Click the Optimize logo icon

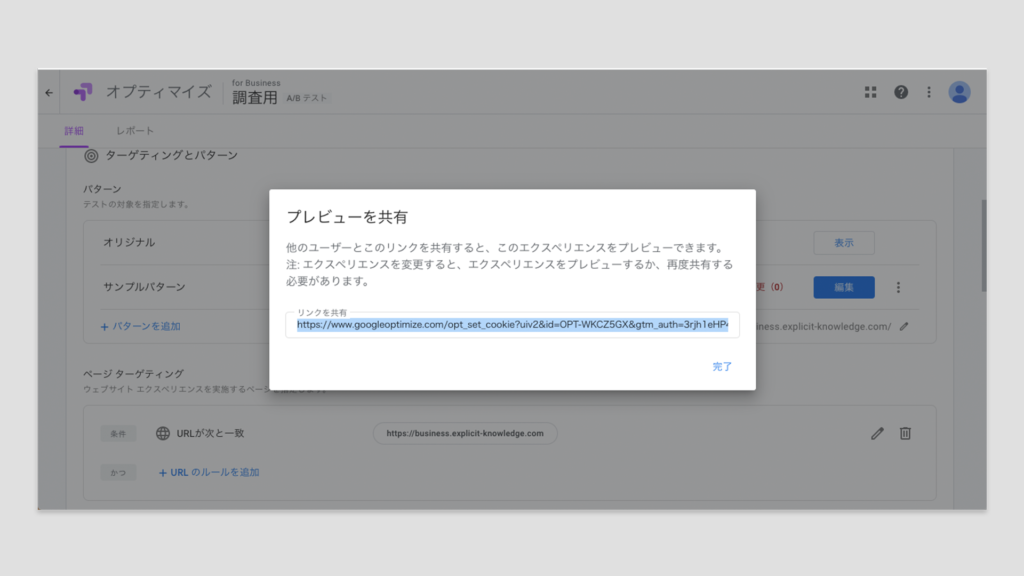83,92
